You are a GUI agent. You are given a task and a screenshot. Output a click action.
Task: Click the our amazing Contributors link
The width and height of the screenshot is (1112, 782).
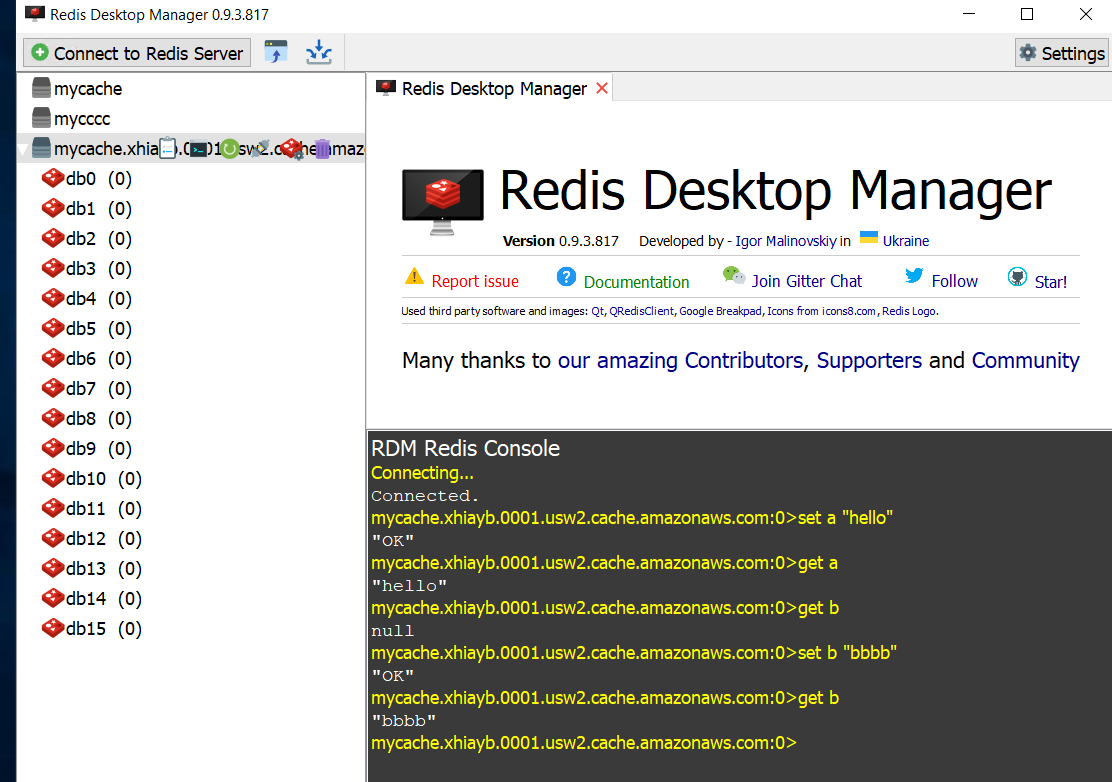pos(680,361)
